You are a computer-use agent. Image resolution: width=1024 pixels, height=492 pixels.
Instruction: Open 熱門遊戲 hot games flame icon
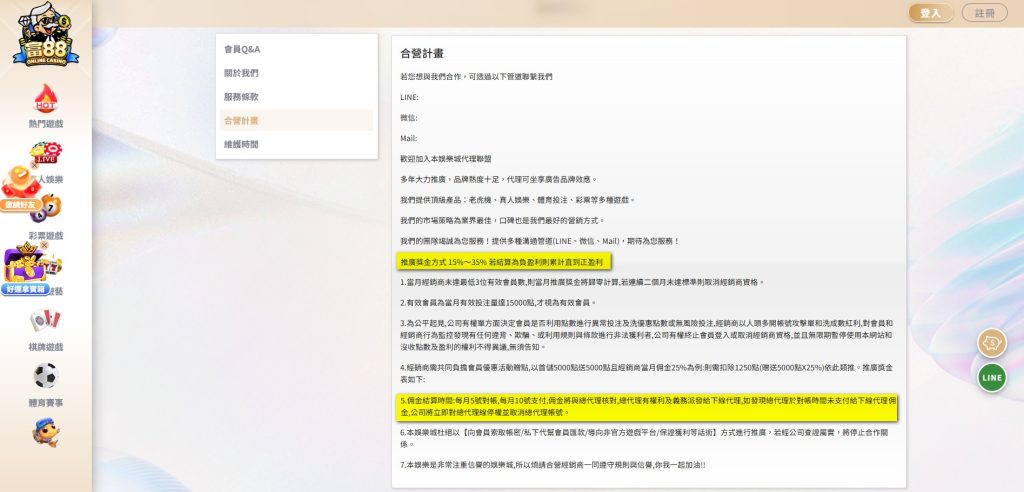pyautogui.click(x=46, y=99)
